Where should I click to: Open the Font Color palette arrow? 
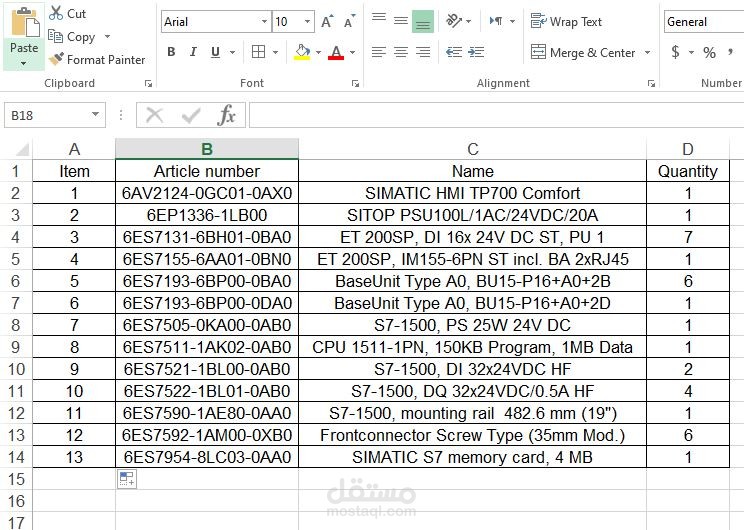353,52
